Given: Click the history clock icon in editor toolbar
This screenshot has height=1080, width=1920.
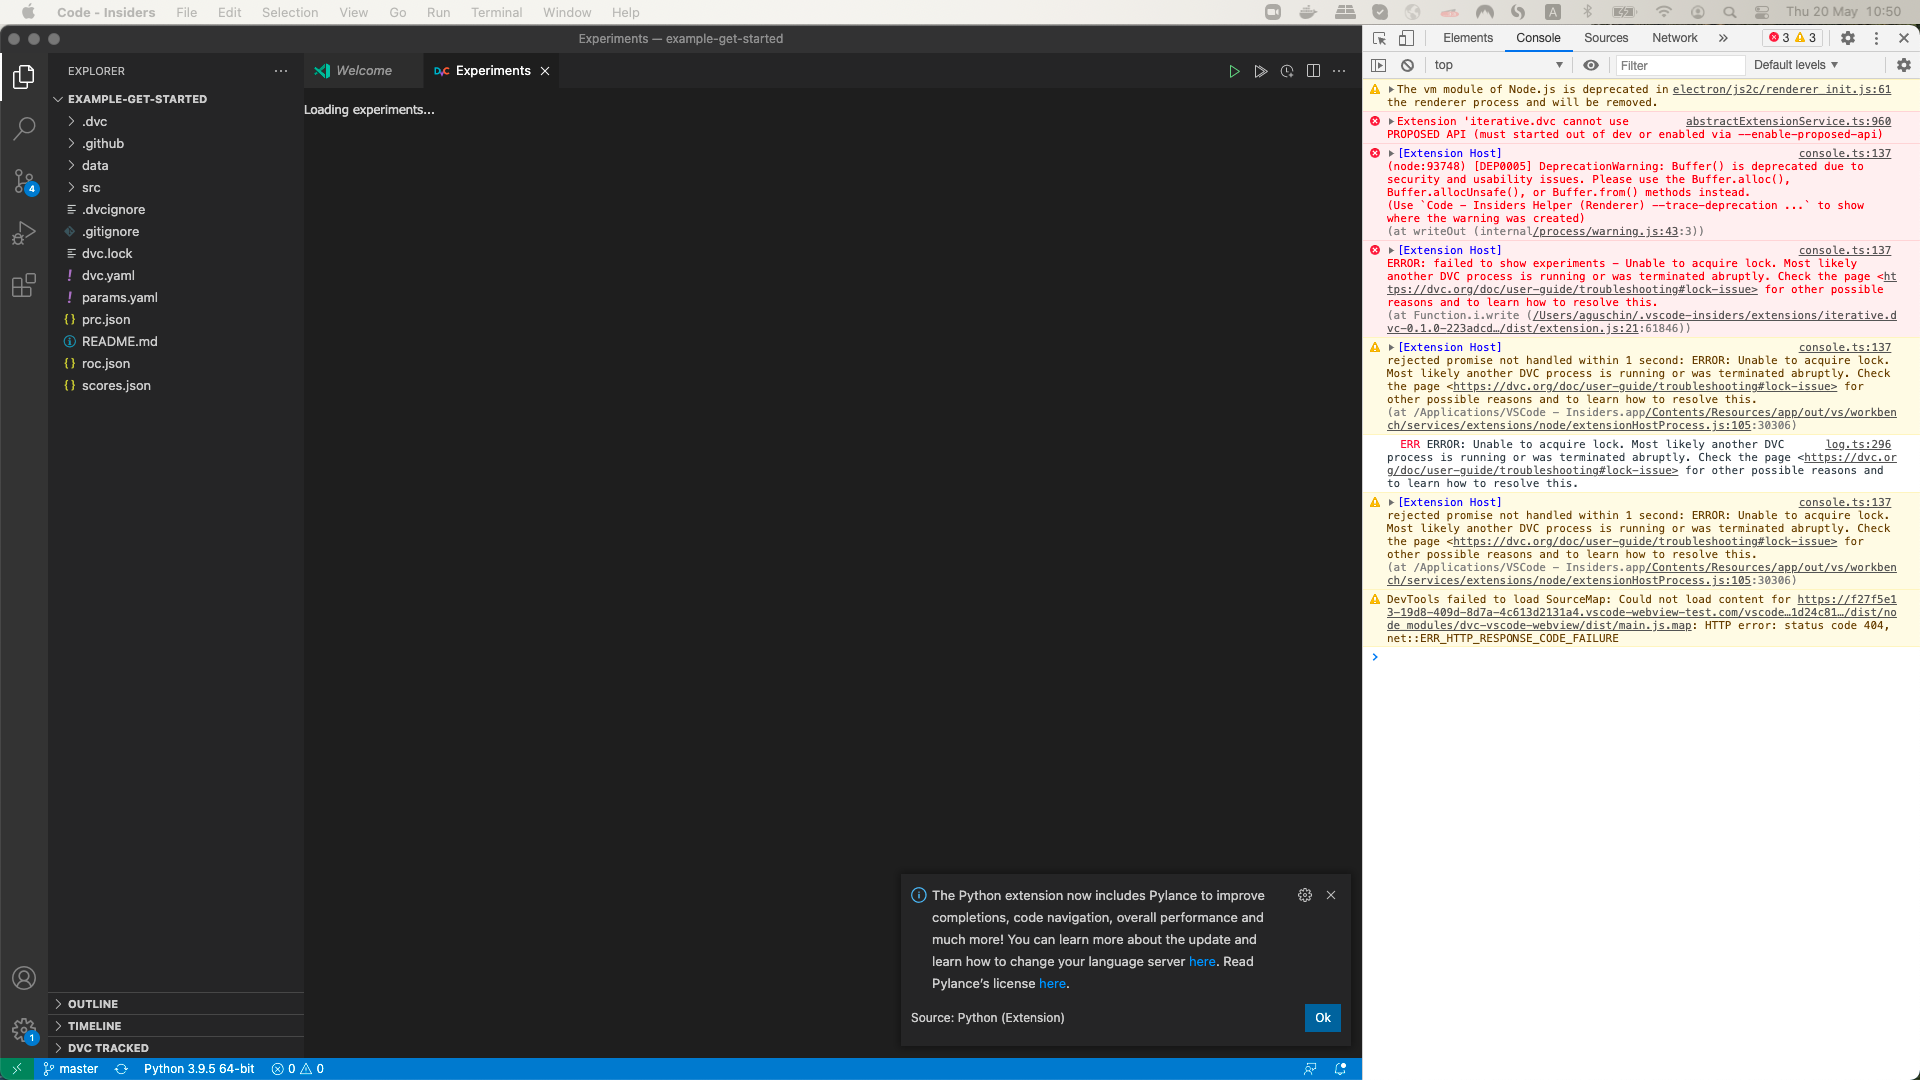Looking at the screenshot, I should click(x=1287, y=71).
